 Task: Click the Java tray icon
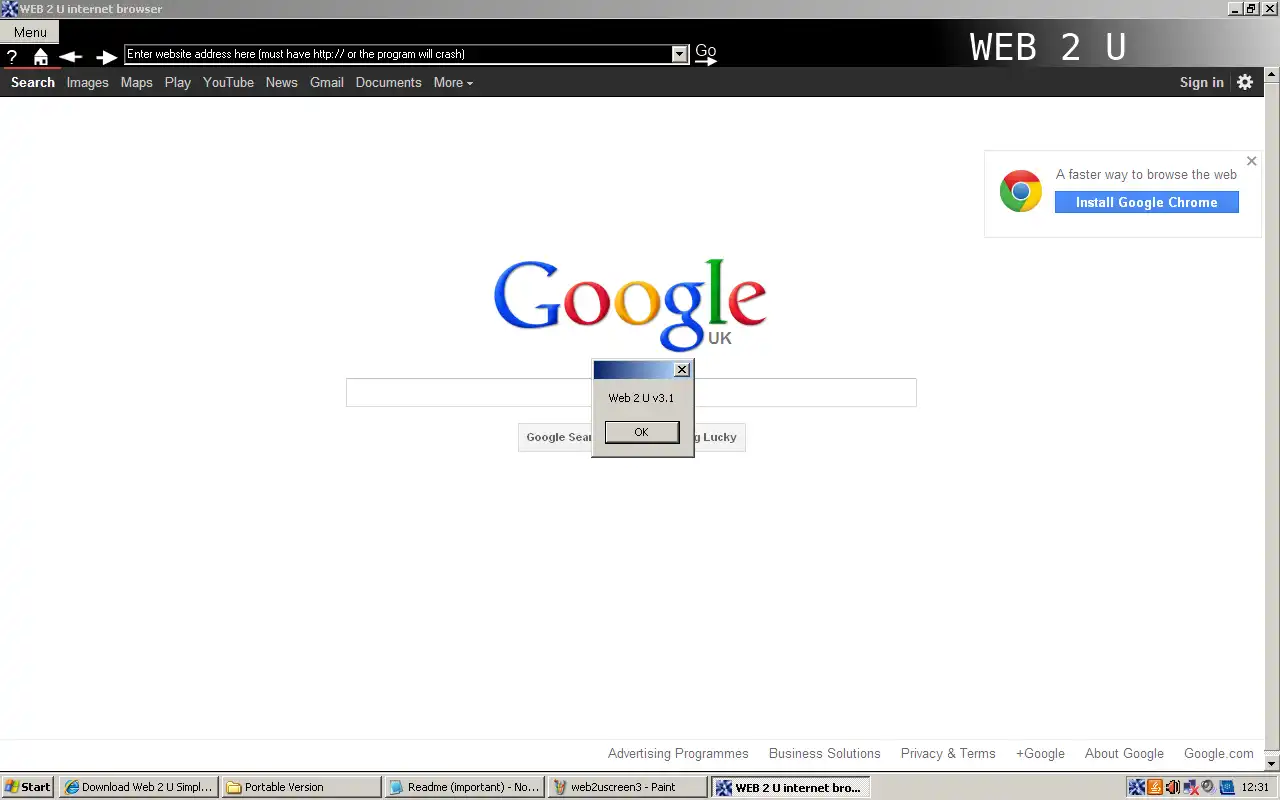click(1155, 787)
